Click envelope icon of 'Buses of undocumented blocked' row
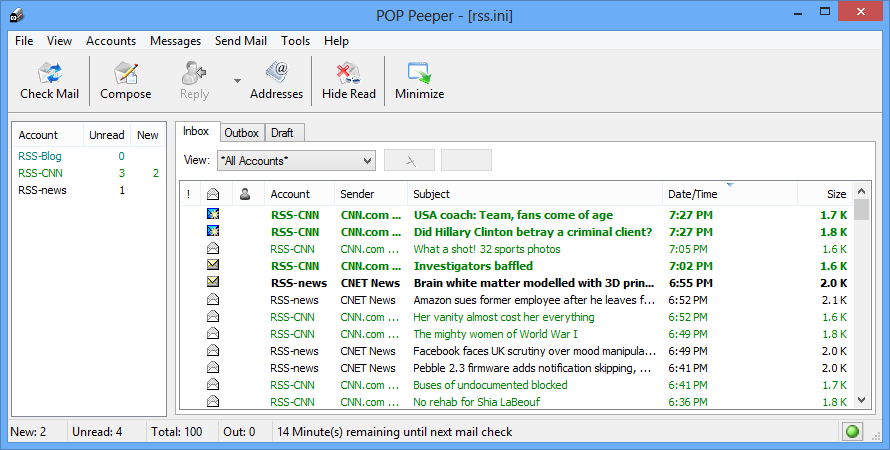890x450 pixels. 213,385
